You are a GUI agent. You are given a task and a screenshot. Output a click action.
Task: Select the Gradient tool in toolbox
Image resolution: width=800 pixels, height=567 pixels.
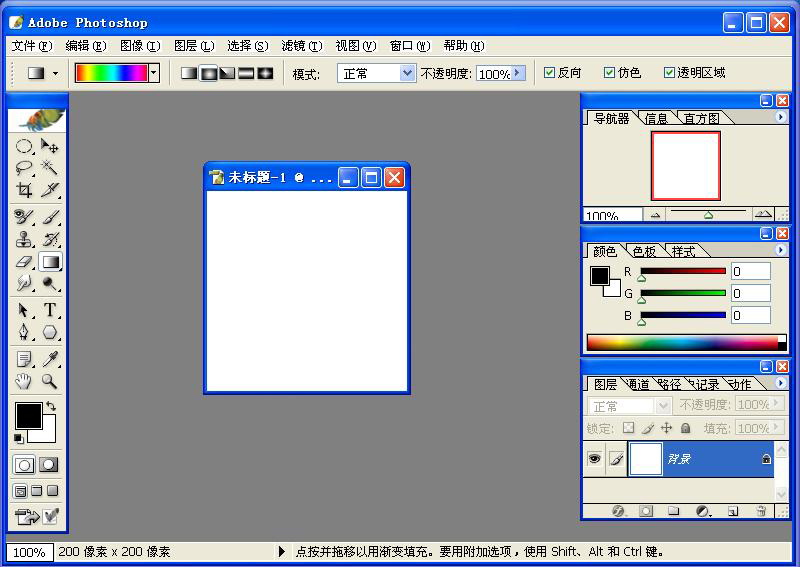50,262
